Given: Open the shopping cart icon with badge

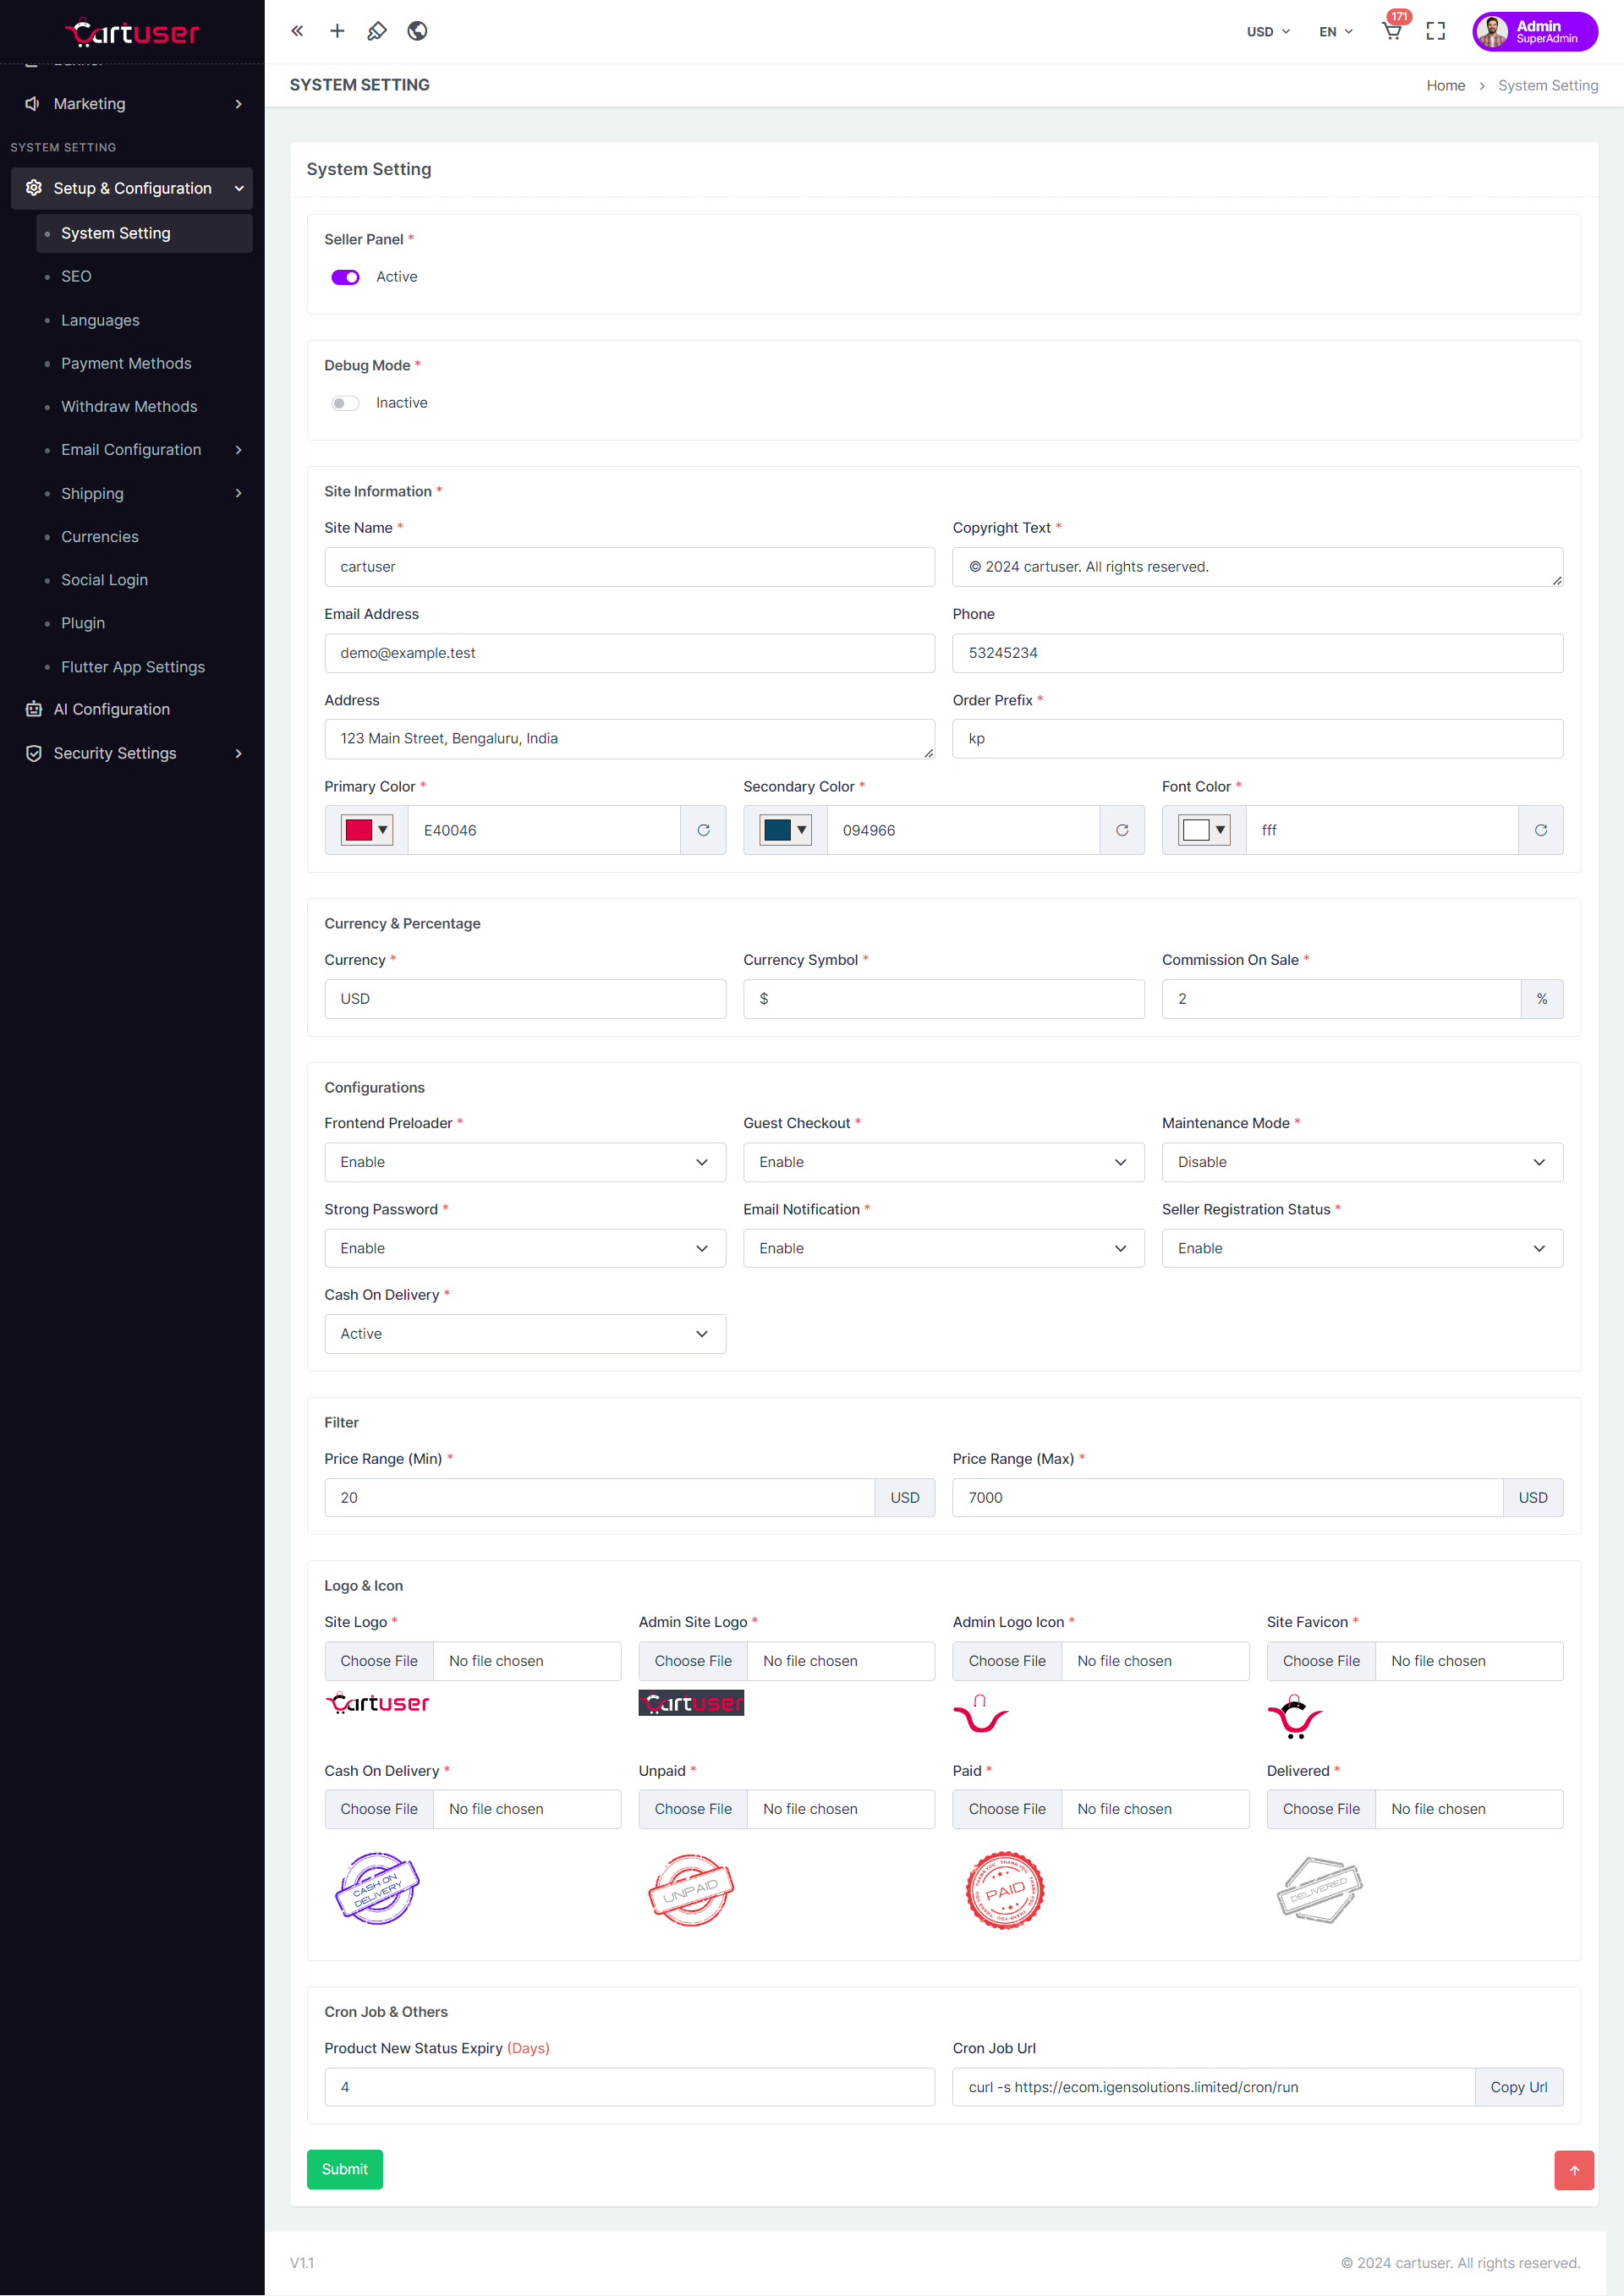Looking at the screenshot, I should click(x=1391, y=31).
